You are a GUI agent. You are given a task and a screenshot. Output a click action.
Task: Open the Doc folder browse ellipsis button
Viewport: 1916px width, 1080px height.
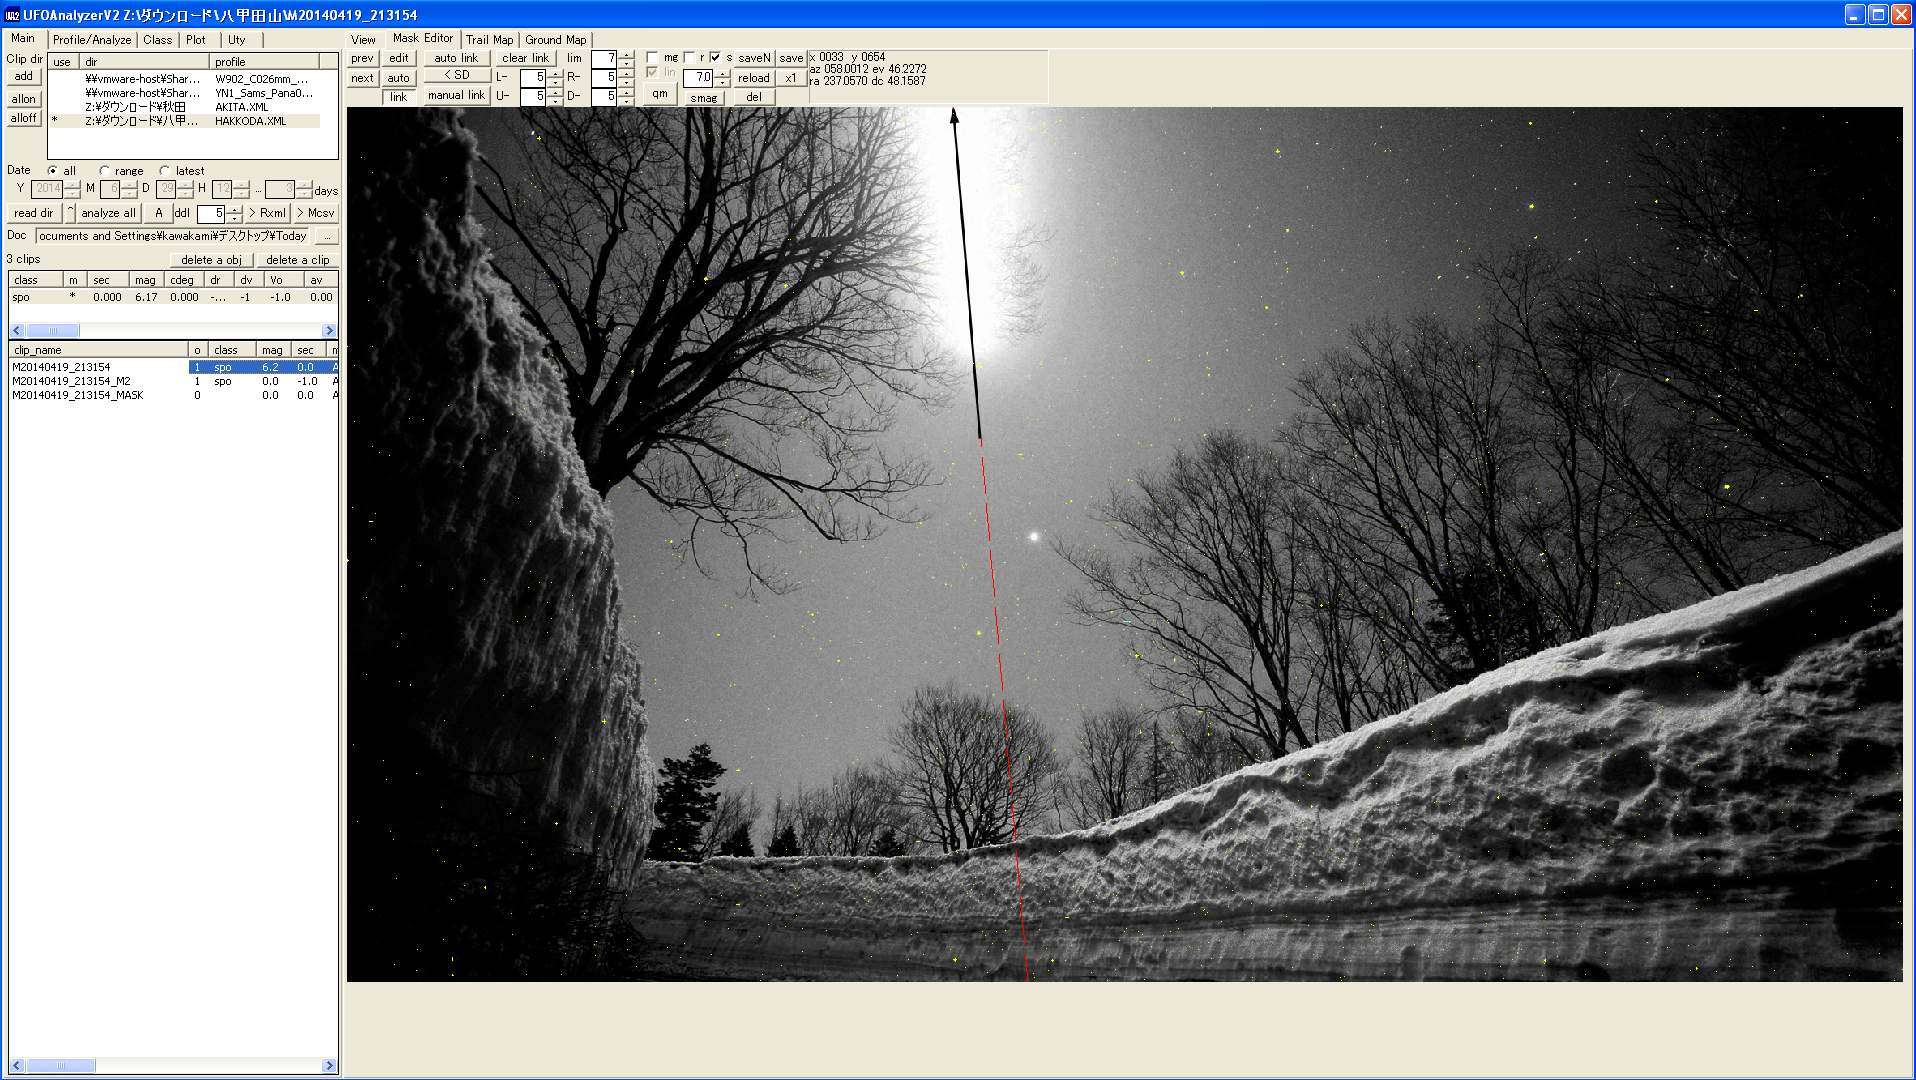(327, 236)
